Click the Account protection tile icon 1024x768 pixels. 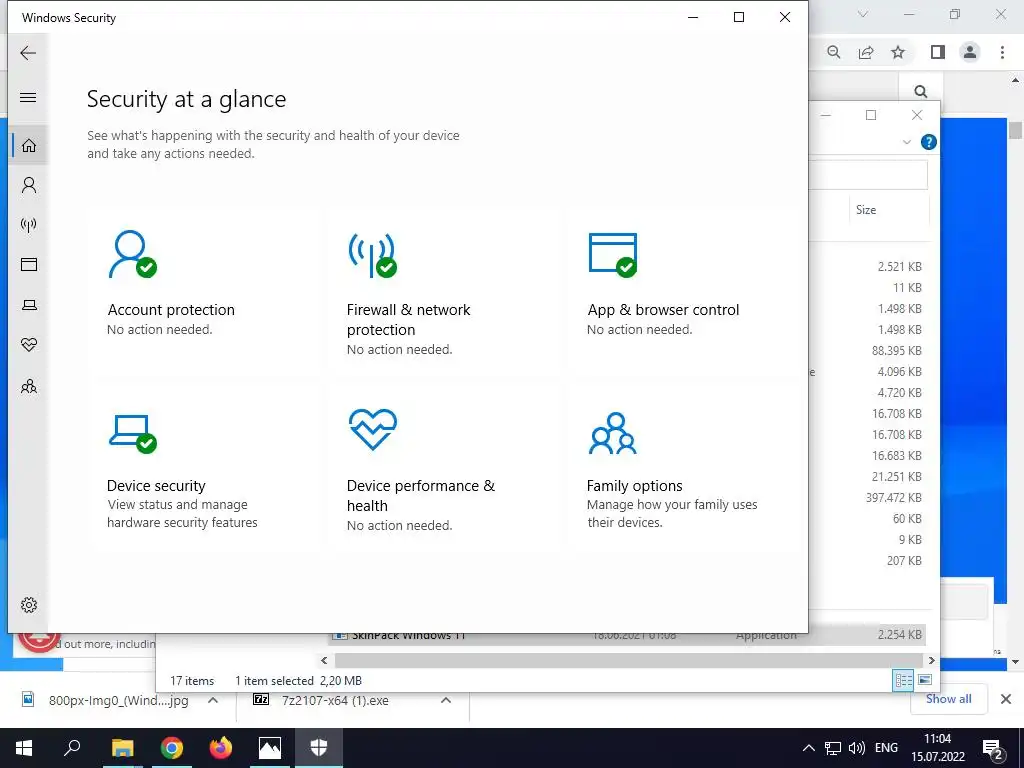pyautogui.click(x=132, y=254)
